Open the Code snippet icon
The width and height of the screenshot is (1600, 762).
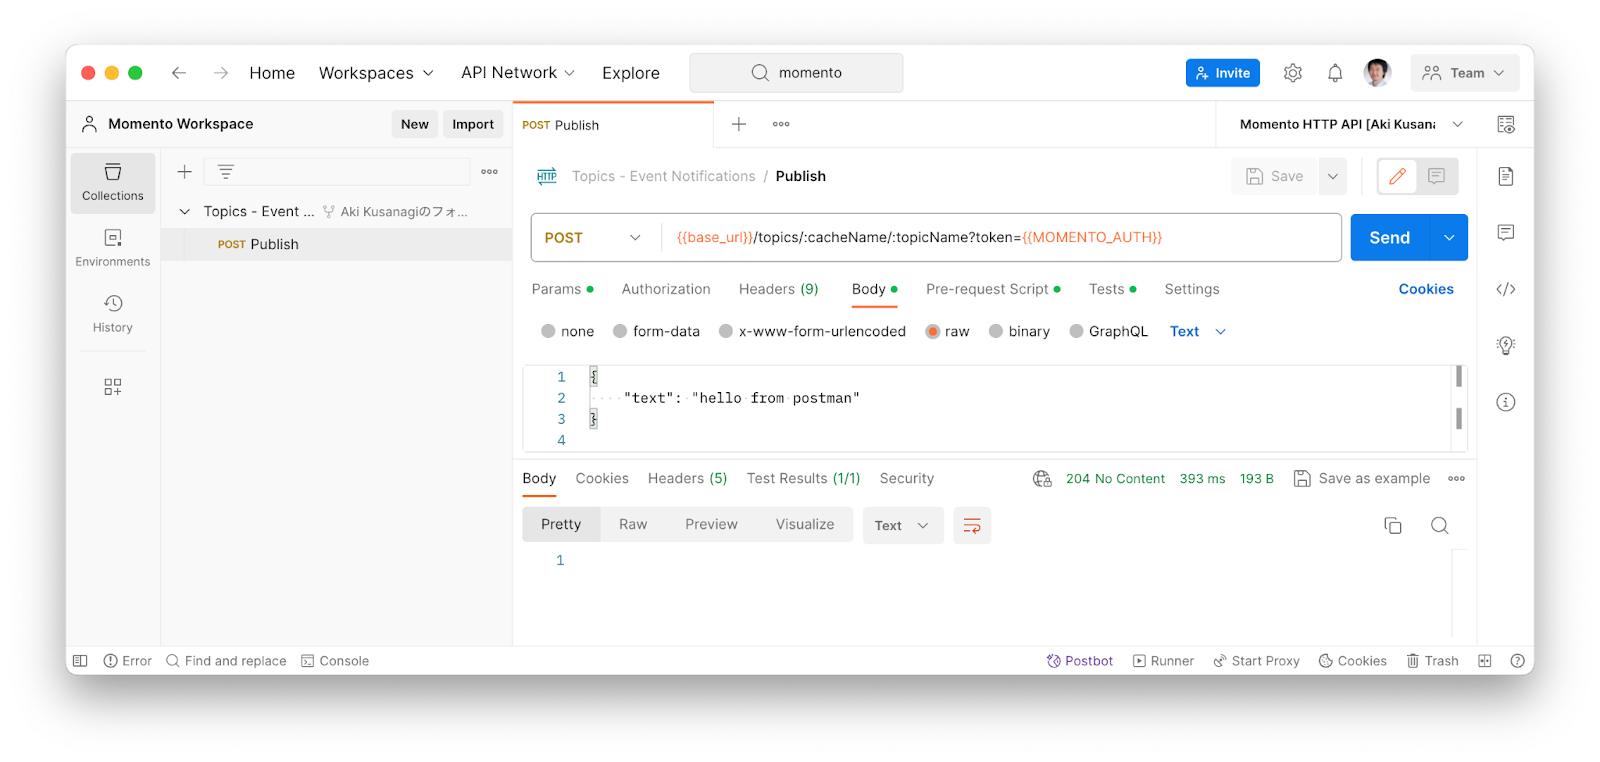[1506, 289]
